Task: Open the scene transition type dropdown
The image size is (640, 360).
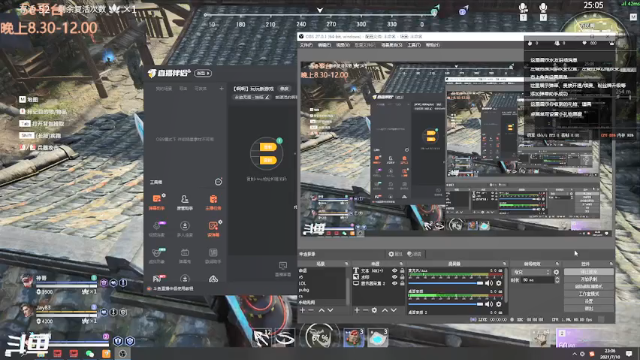Action: pos(532,272)
